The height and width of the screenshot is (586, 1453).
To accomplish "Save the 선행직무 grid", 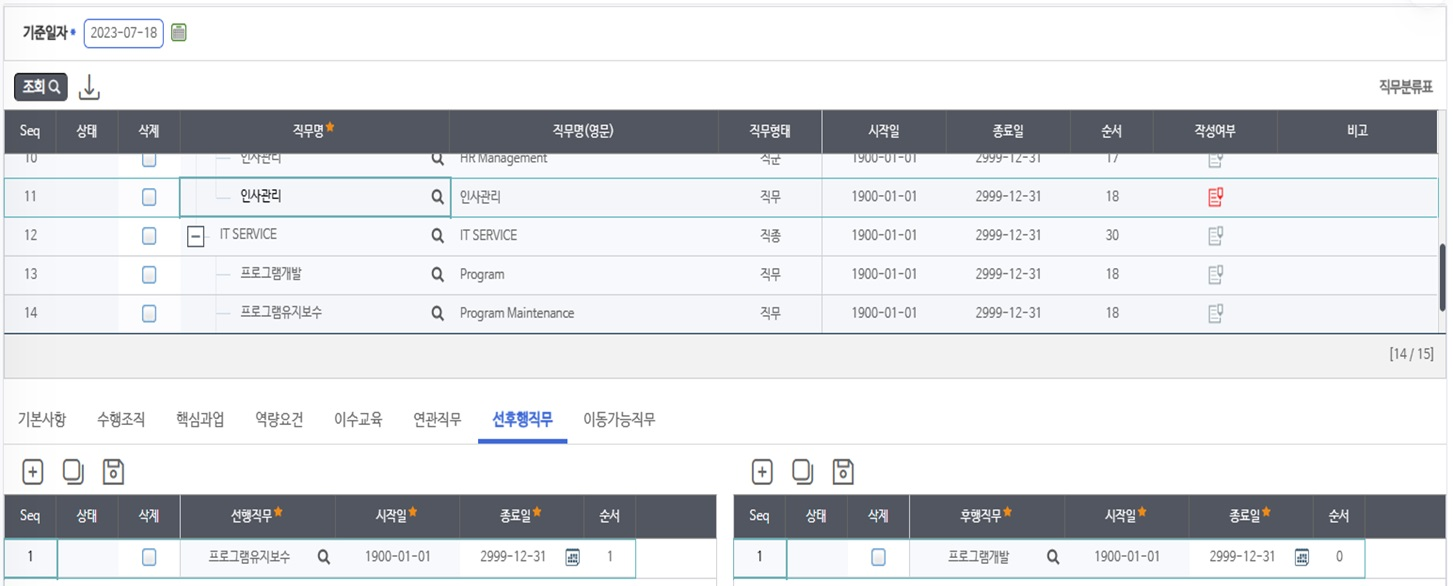I will pyautogui.click(x=113, y=472).
